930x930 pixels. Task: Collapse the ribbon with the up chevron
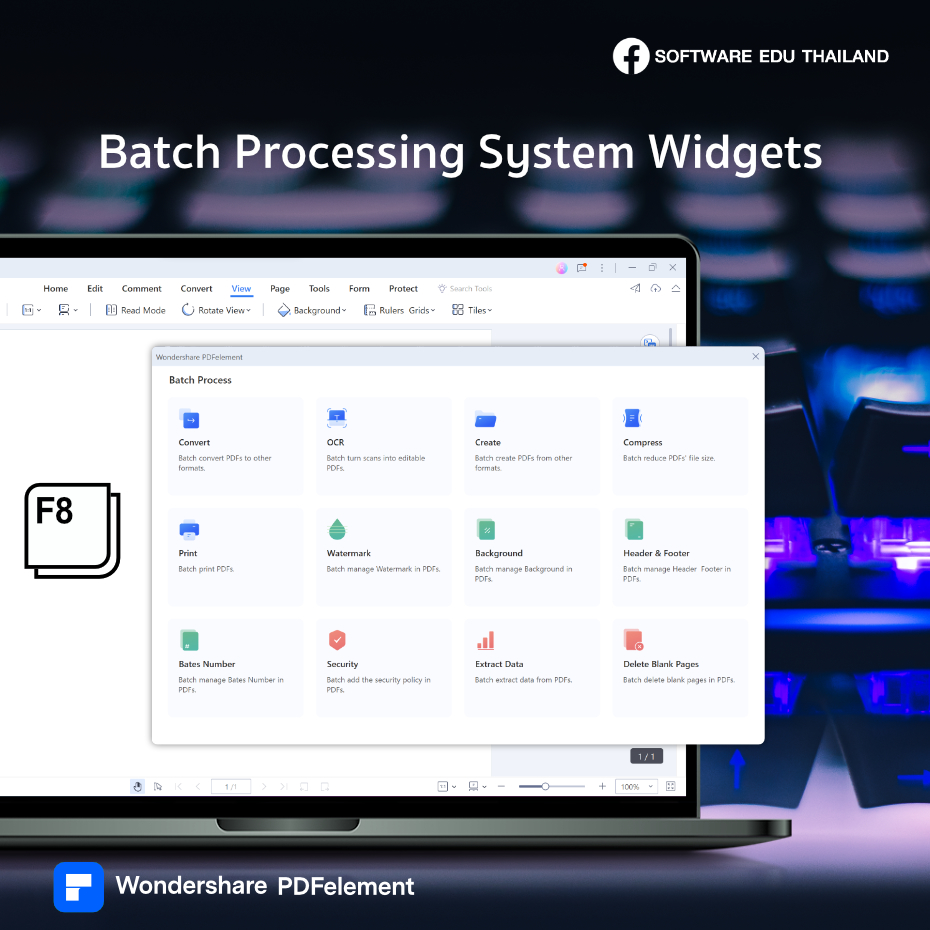[676, 288]
